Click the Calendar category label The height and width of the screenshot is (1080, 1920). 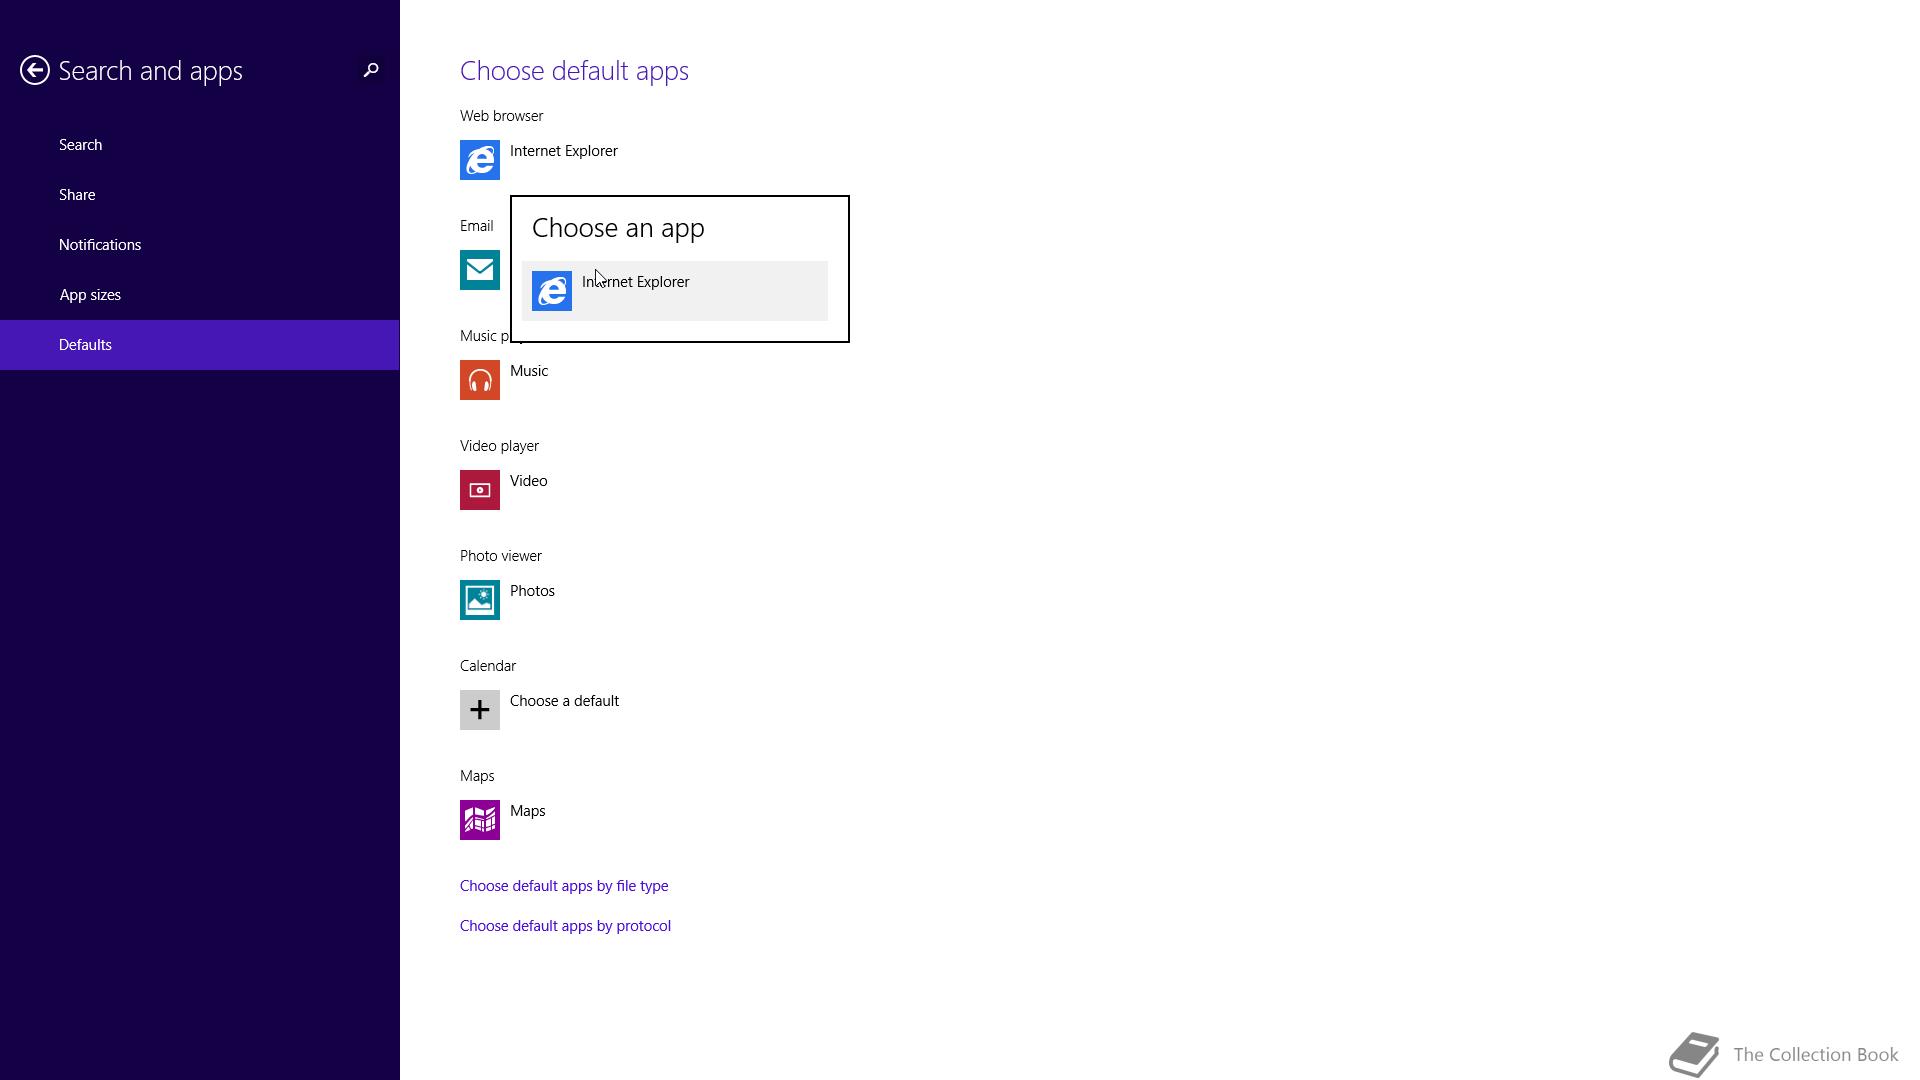coord(488,666)
